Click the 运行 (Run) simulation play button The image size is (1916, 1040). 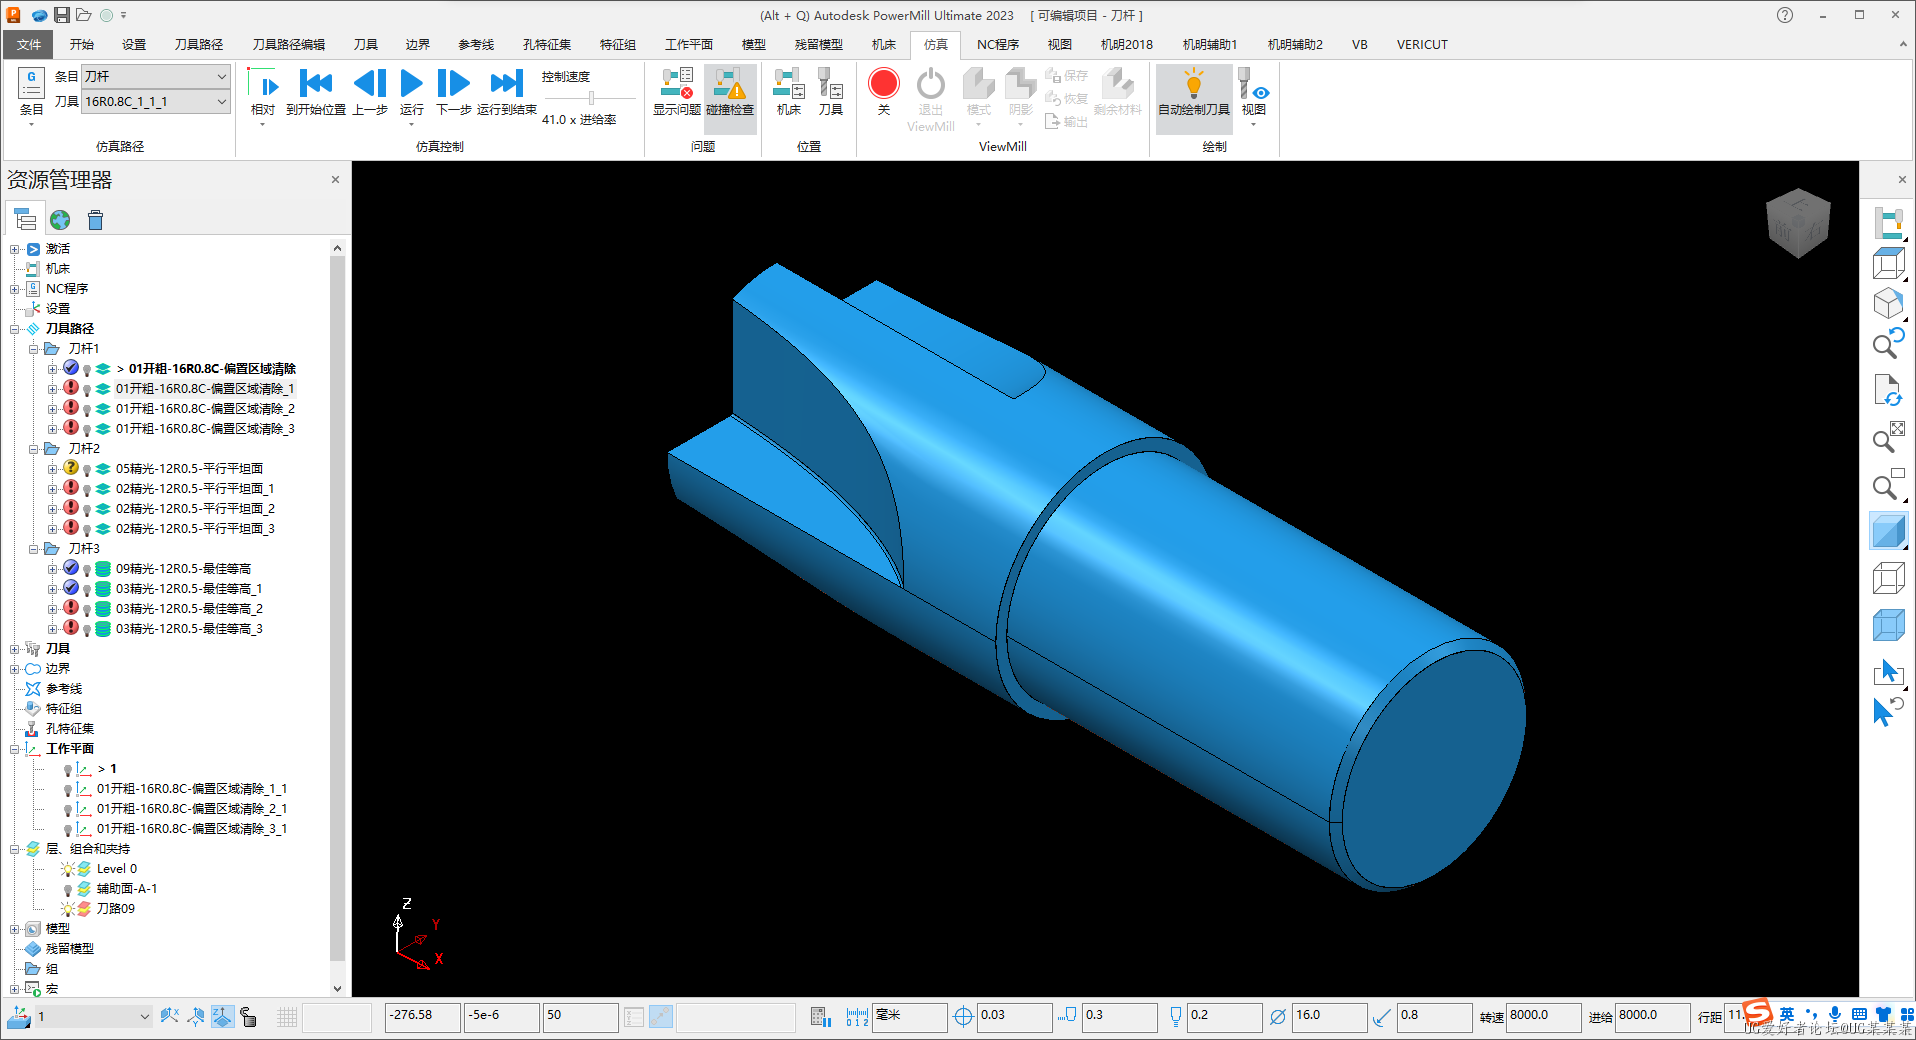(411, 85)
